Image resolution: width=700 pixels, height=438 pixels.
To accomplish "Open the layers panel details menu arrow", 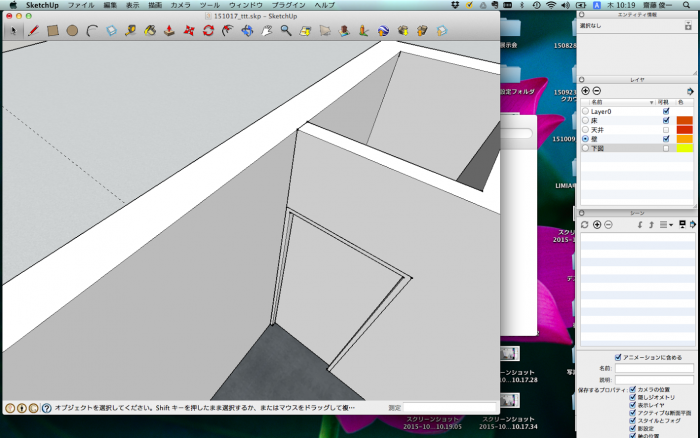I will 690,91.
